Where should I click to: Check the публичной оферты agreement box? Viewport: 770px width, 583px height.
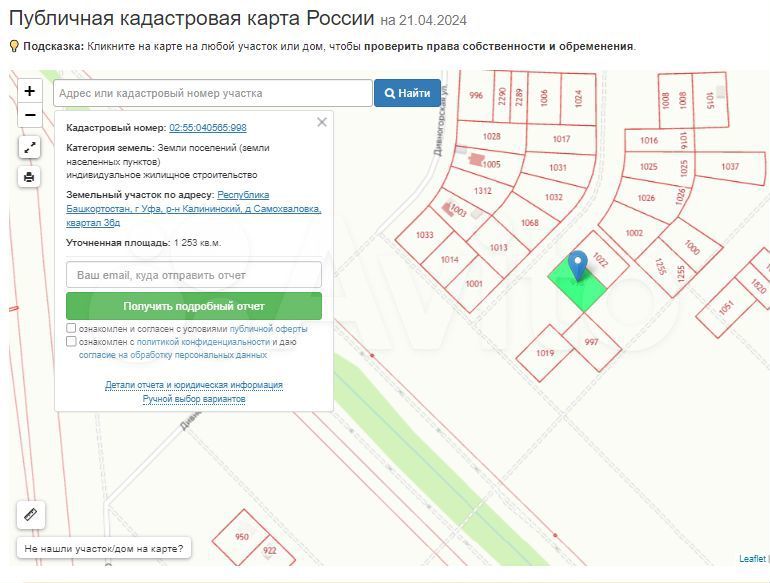click(x=71, y=328)
